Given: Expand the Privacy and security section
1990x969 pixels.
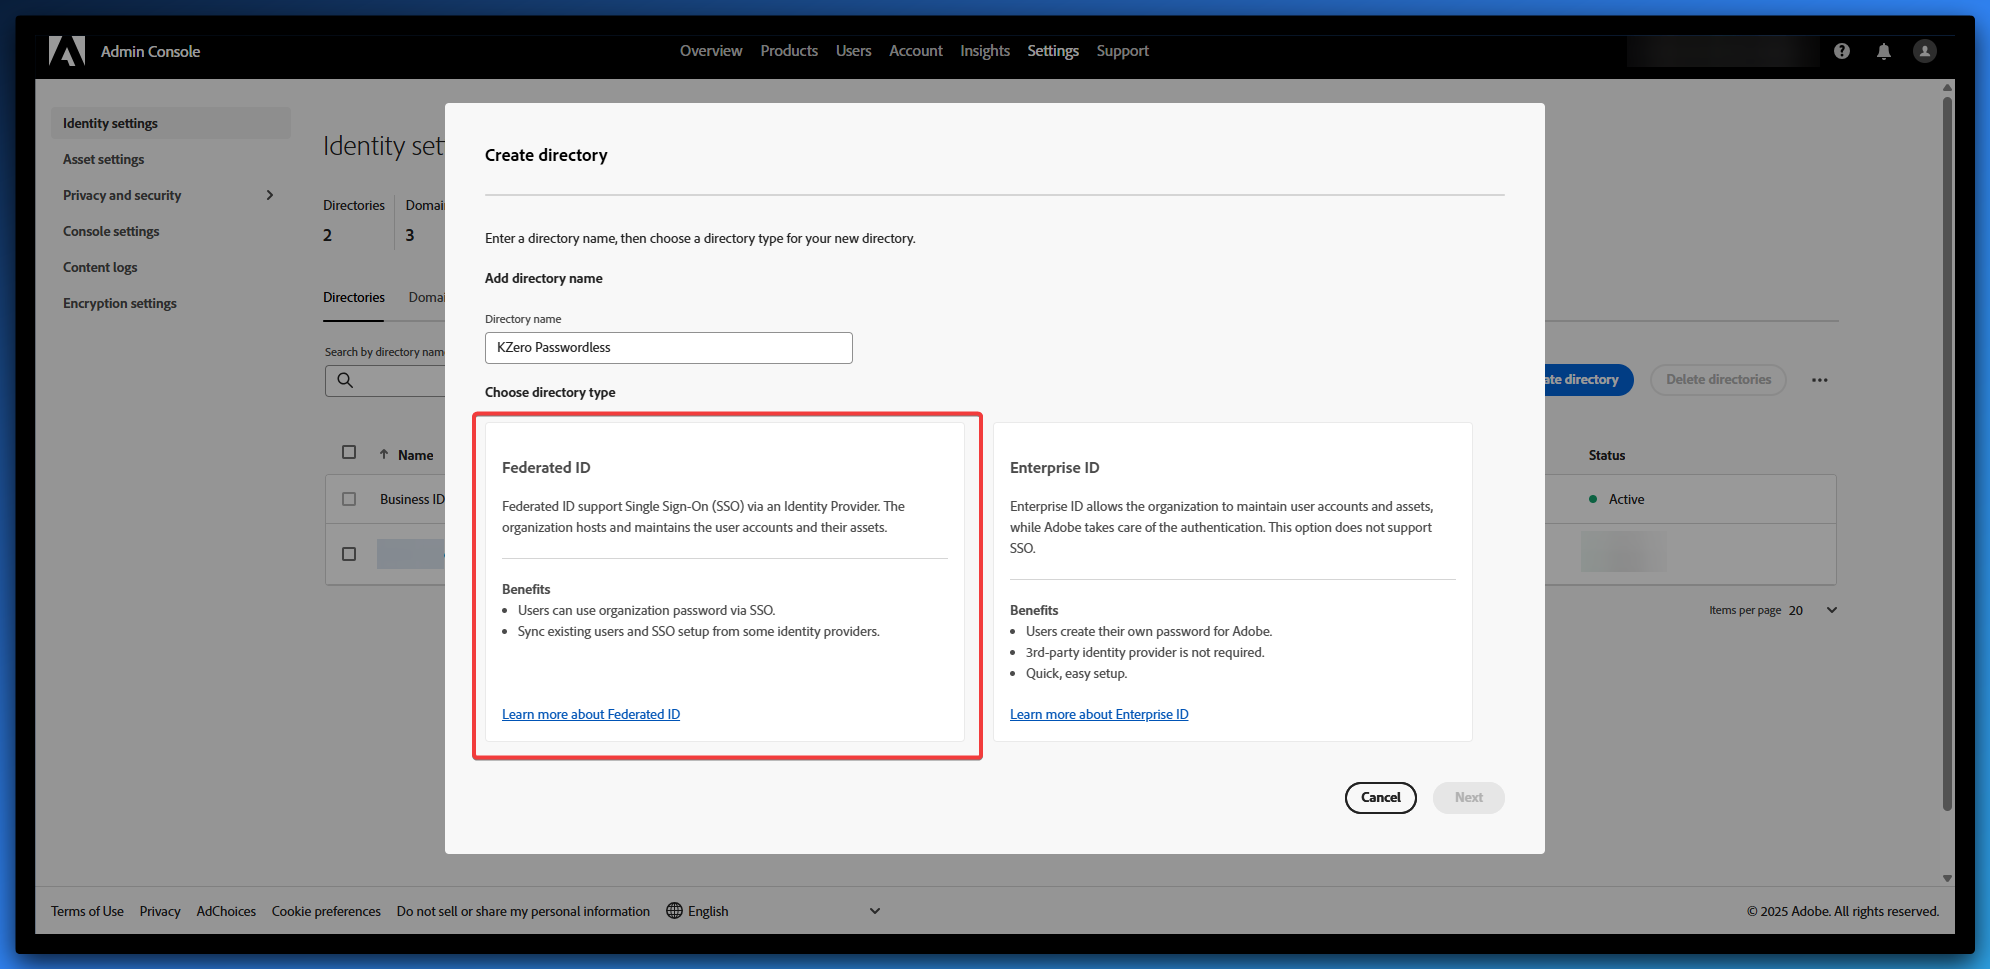Looking at the screenshot, I should coord(269,195).
